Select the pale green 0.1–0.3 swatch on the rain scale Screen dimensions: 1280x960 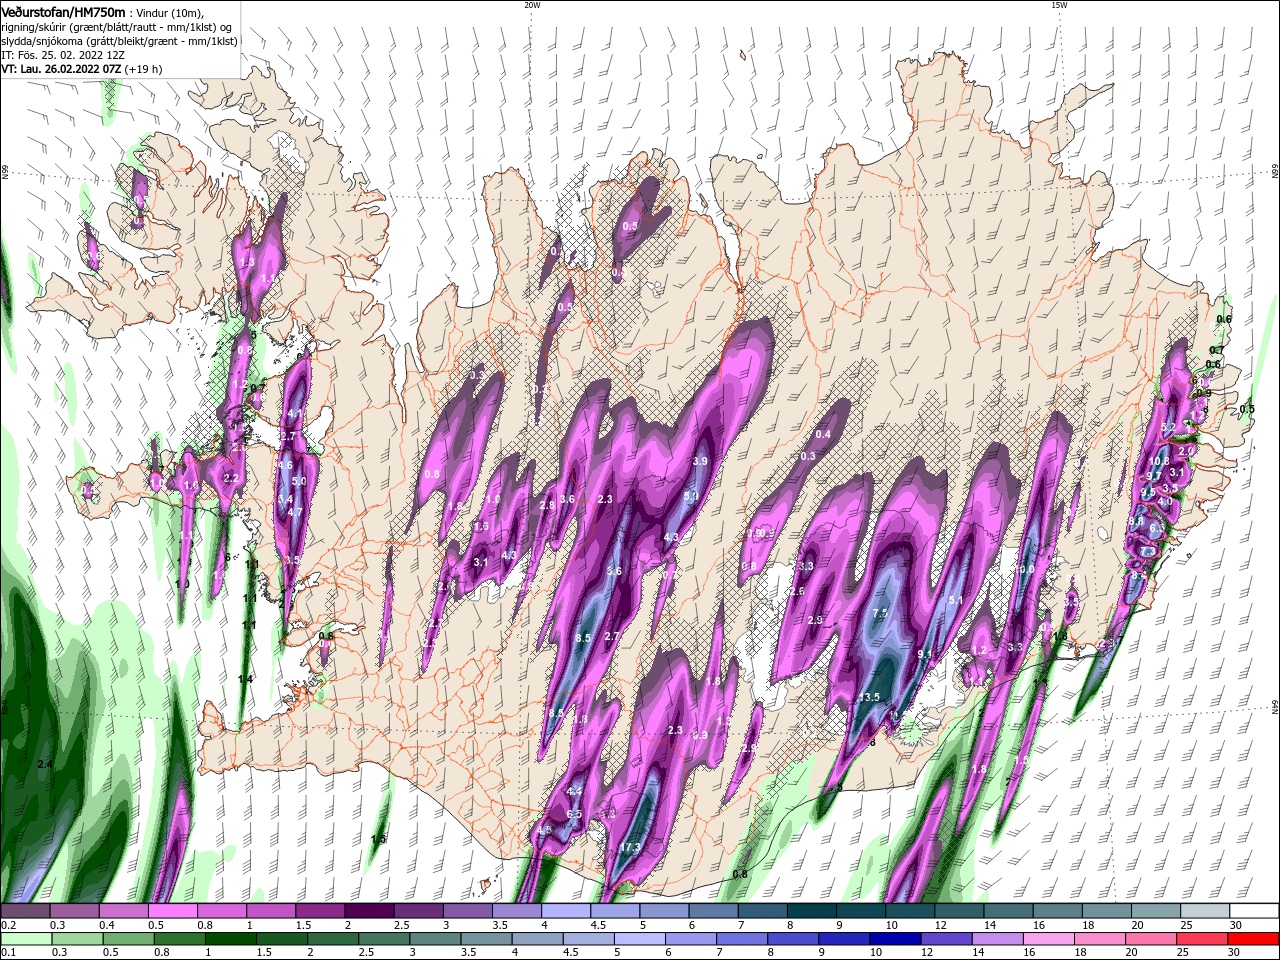(x=25, y=939)
